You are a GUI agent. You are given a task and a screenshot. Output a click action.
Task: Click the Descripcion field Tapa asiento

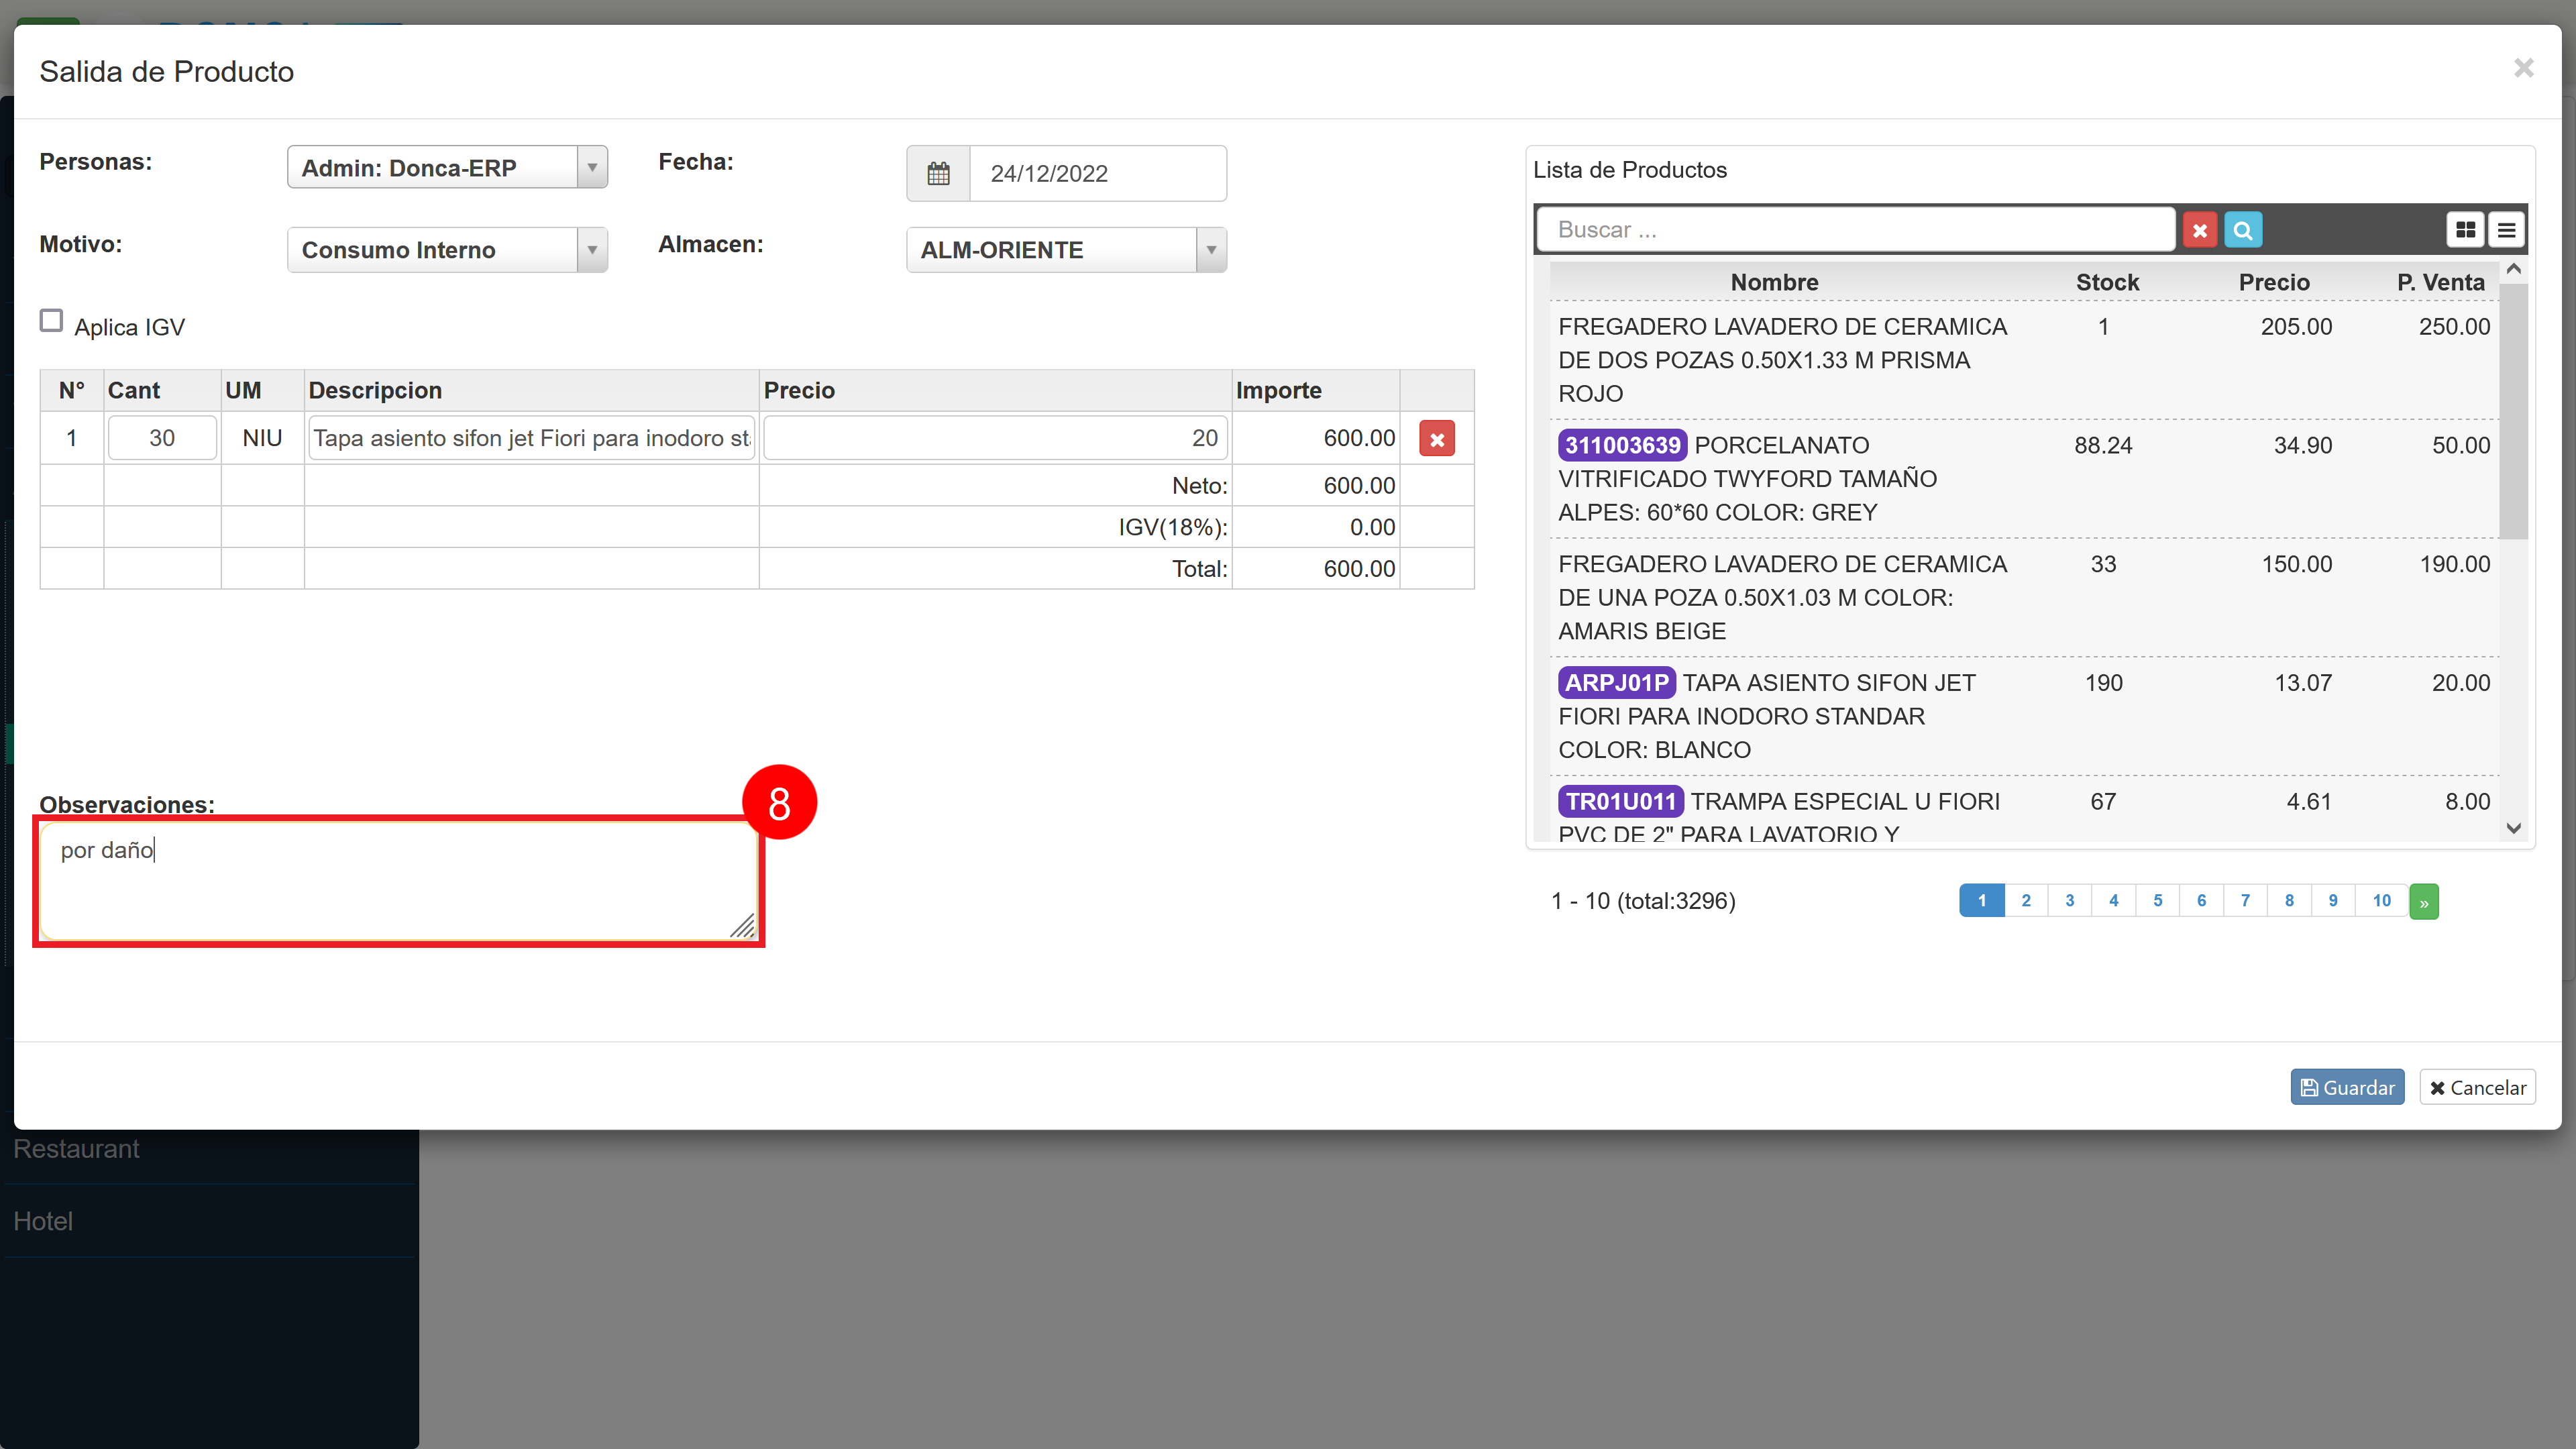(531, 439)
